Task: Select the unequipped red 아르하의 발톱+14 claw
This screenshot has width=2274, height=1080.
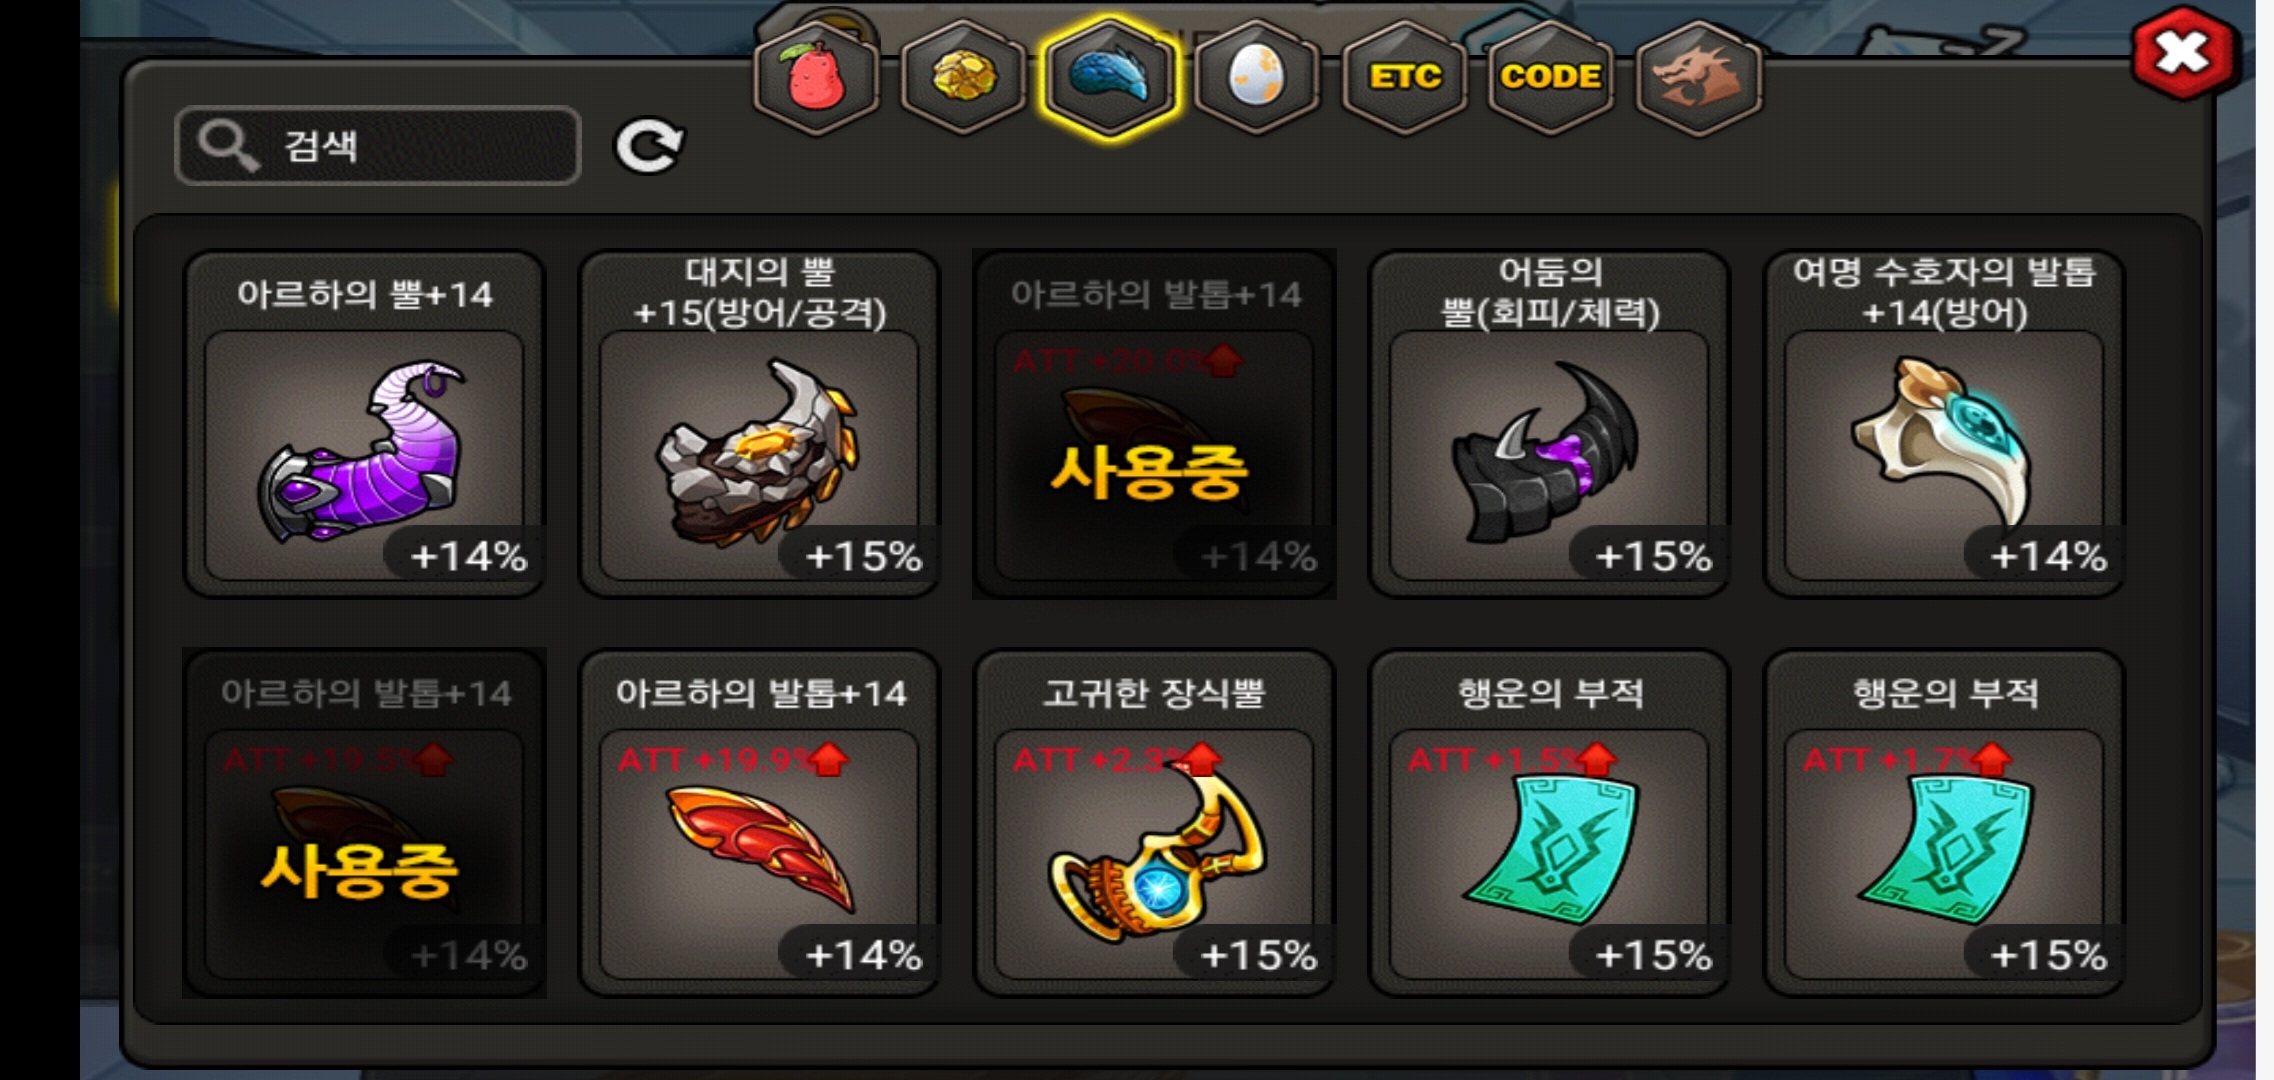Action: point(759,823)
